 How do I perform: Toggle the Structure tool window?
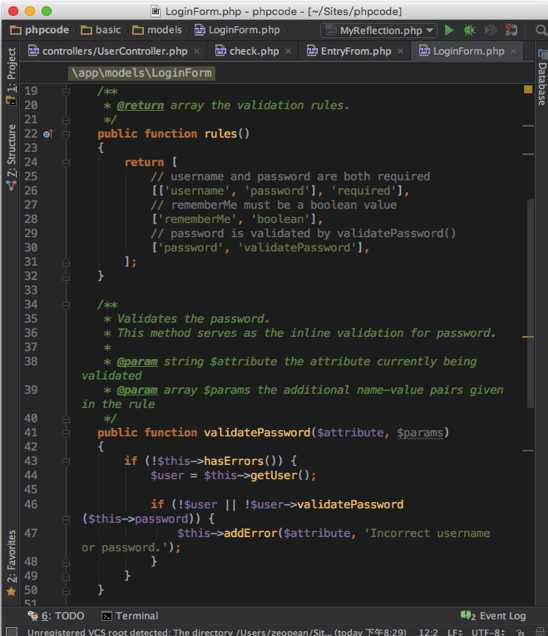tap(11, 157)
